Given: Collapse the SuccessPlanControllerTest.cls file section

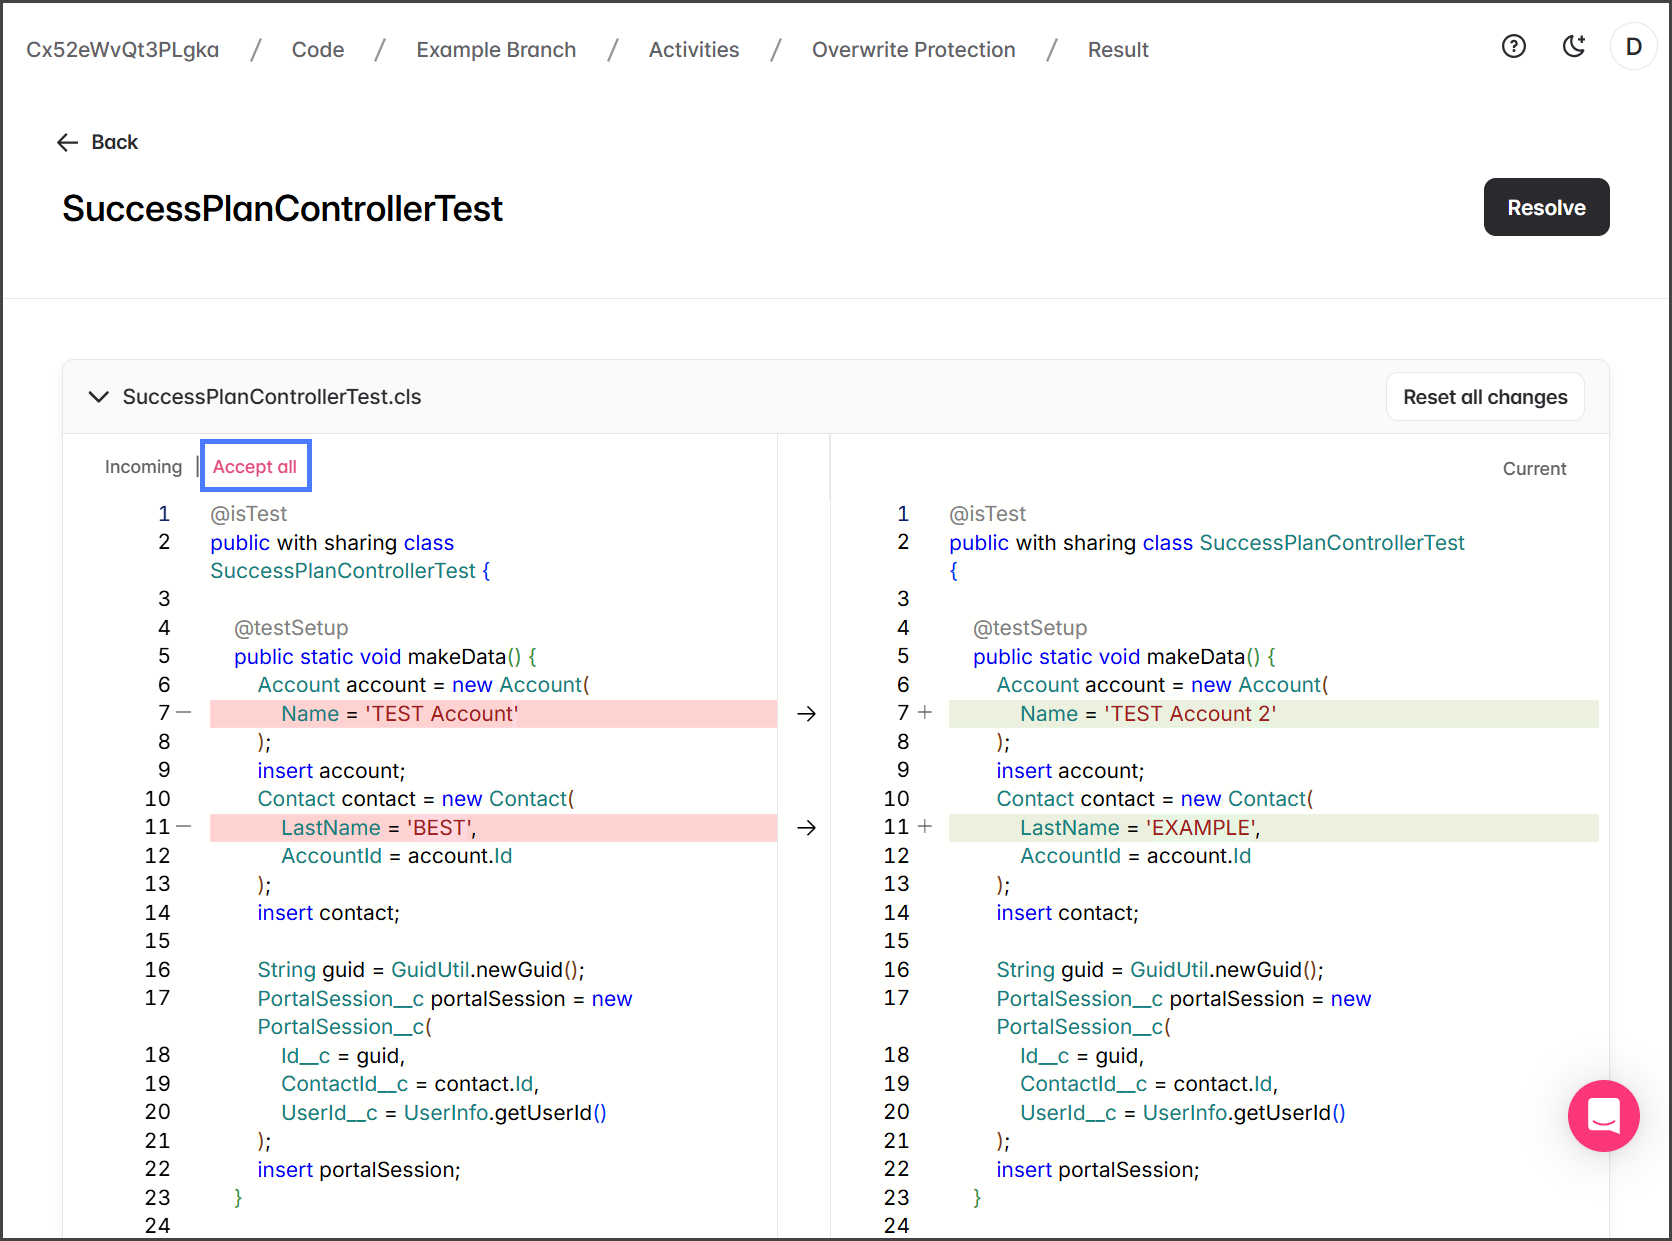Looking at the screenshot, I should pyautogui.click(x=98, y=397).
